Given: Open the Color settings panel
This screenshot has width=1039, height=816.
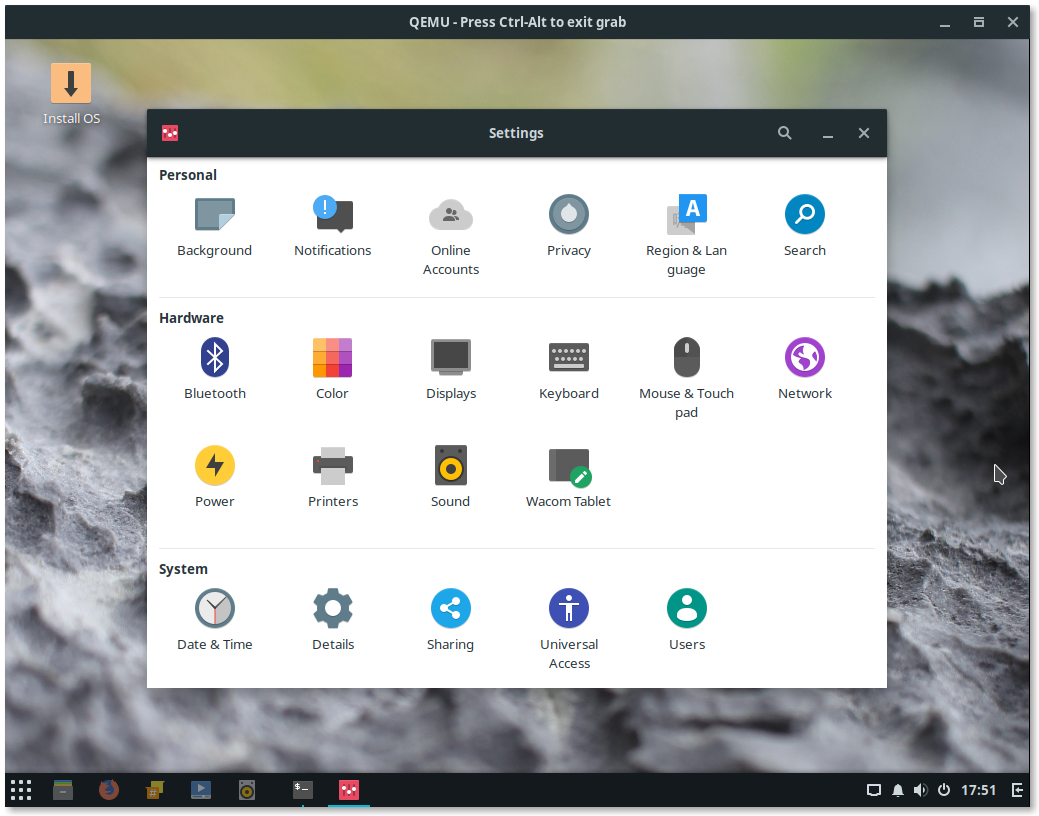Looking at the screenshot, I should (x=332, y=369).
